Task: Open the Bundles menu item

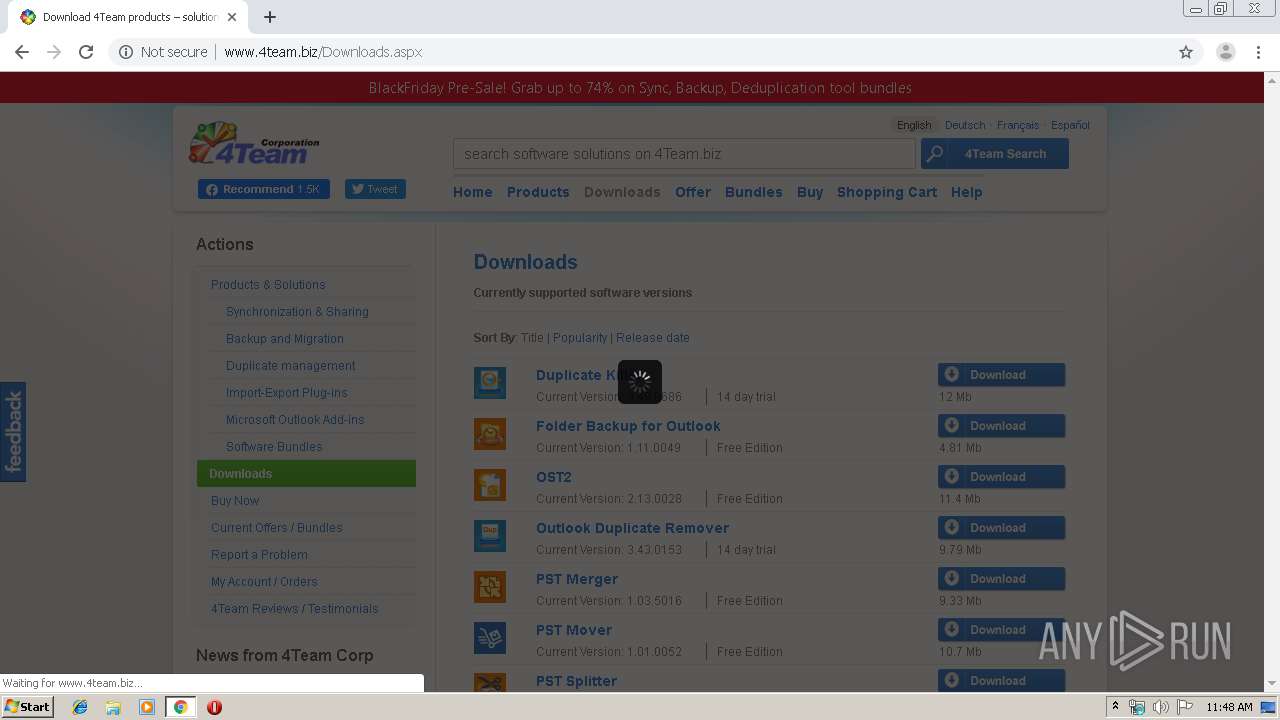Action: point(754,192)
